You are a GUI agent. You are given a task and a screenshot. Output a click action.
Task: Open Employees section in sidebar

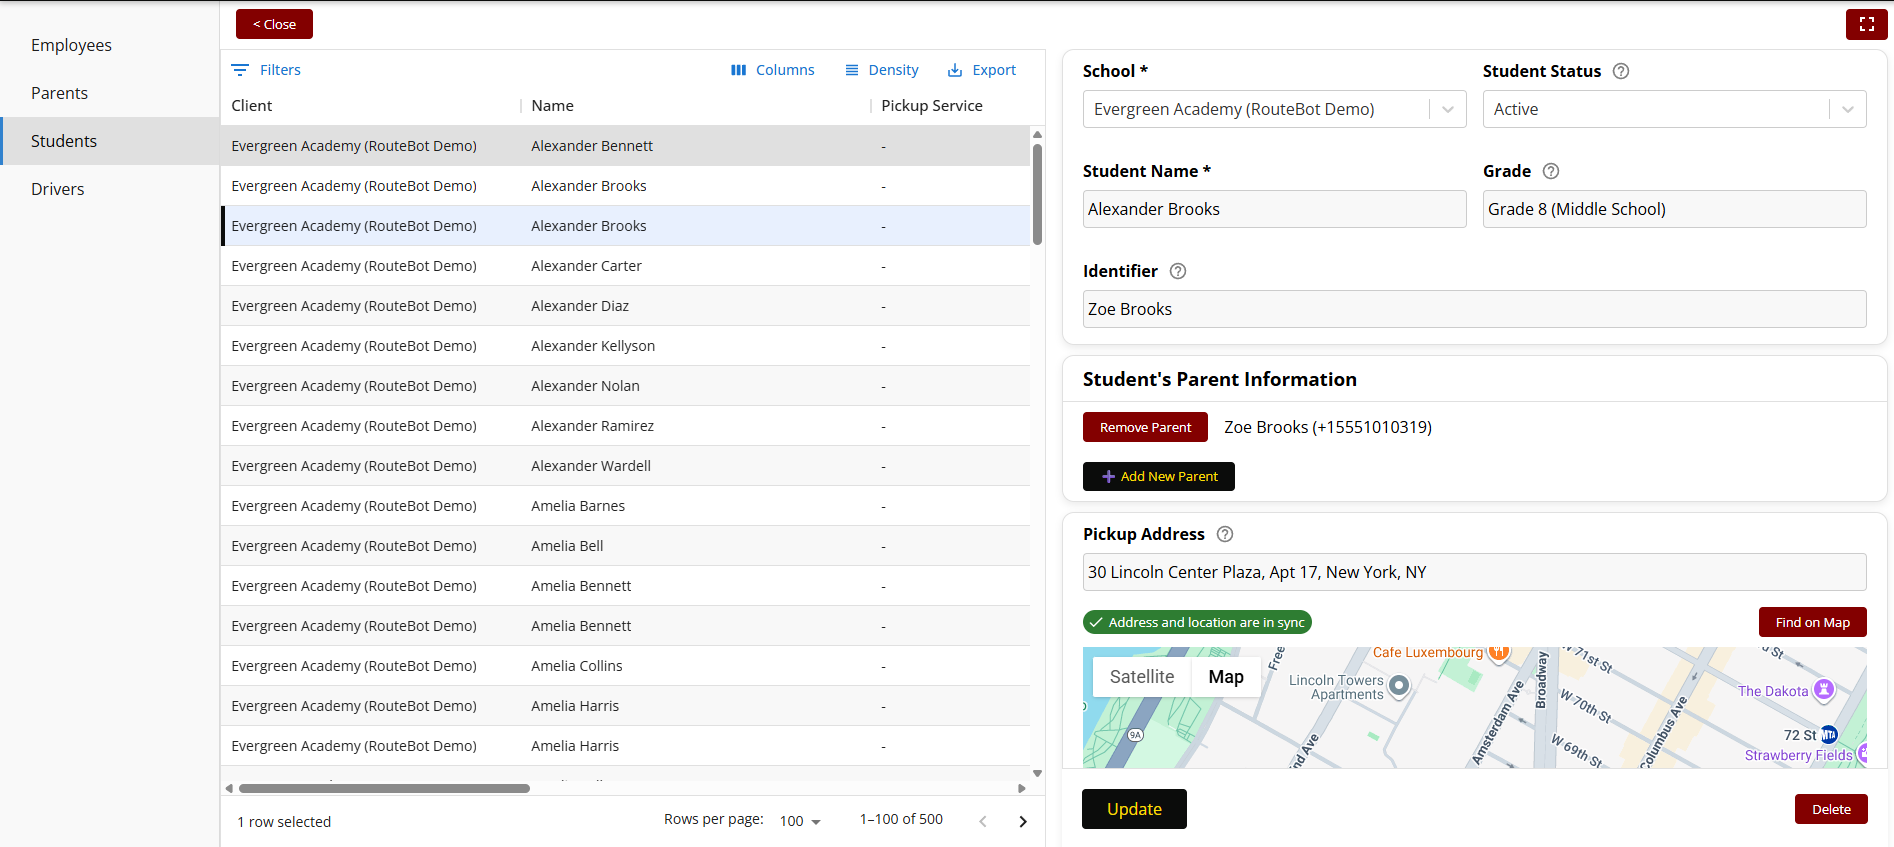tap(110, 45)
